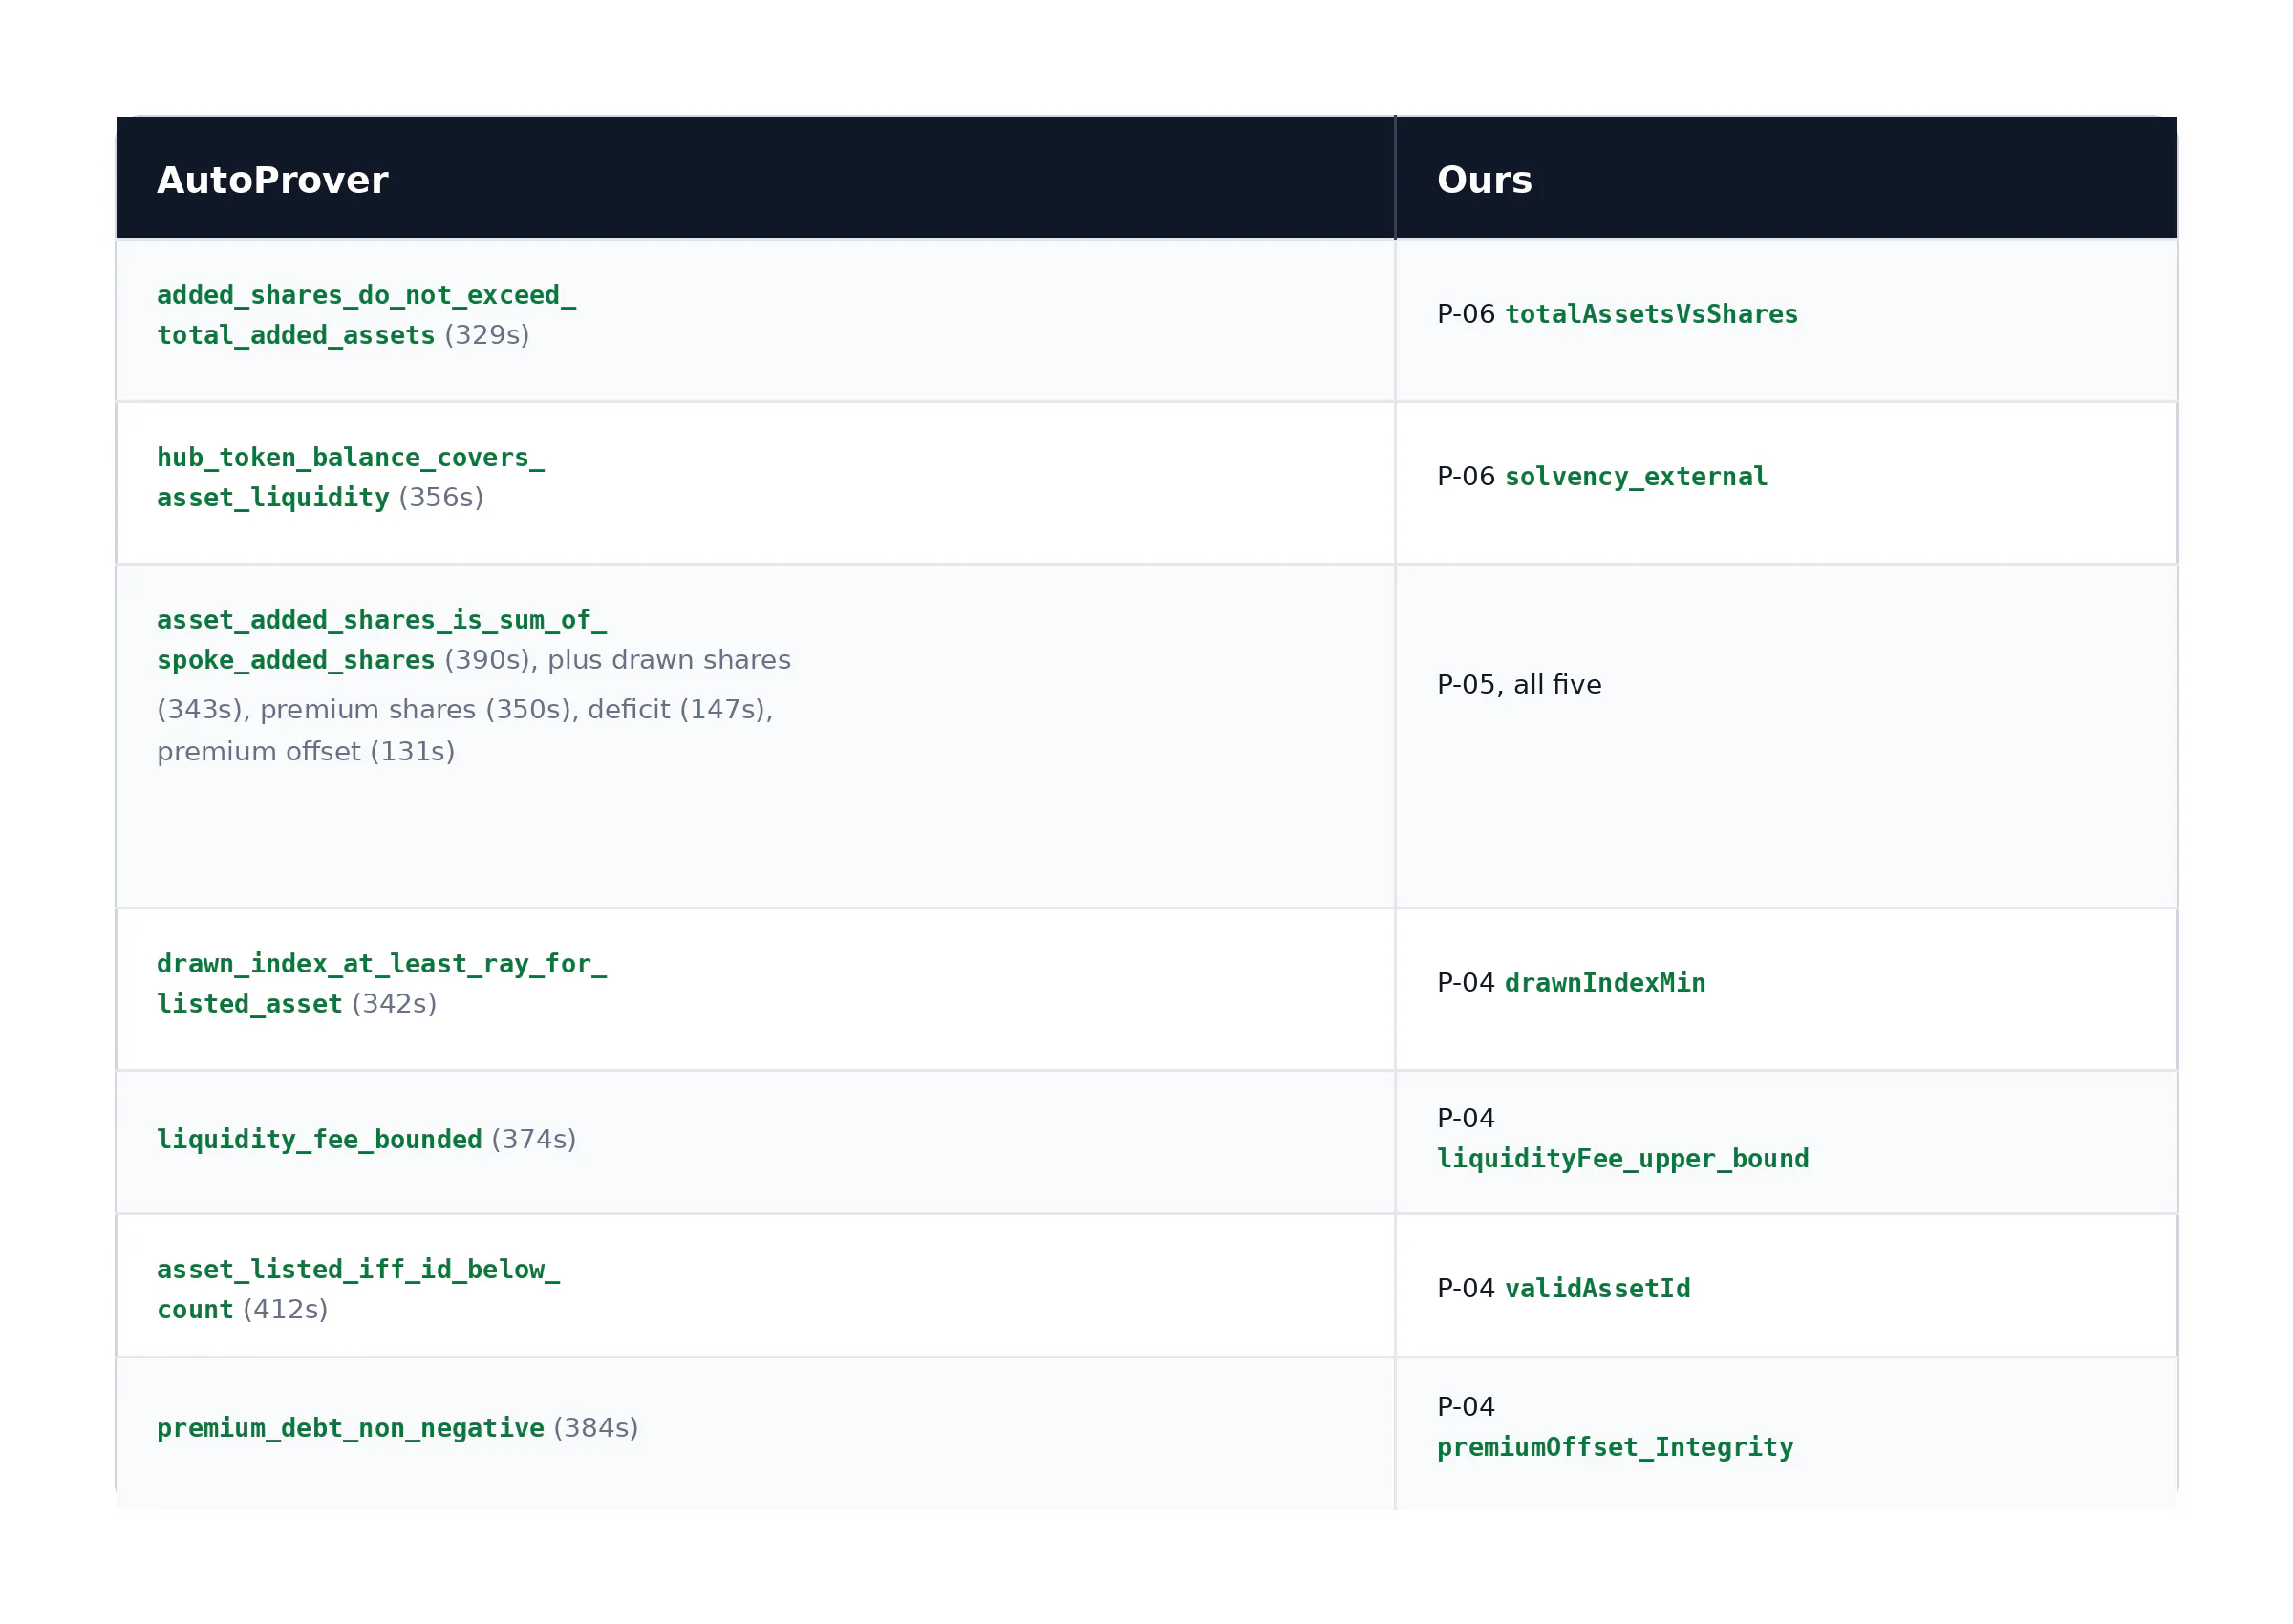Image resolution: width=2293 pixels, height=1624 pixels.
Task: Select liquidity_fee_bounded rule text
Action: pyautogui.click(x=320, y=1139)
